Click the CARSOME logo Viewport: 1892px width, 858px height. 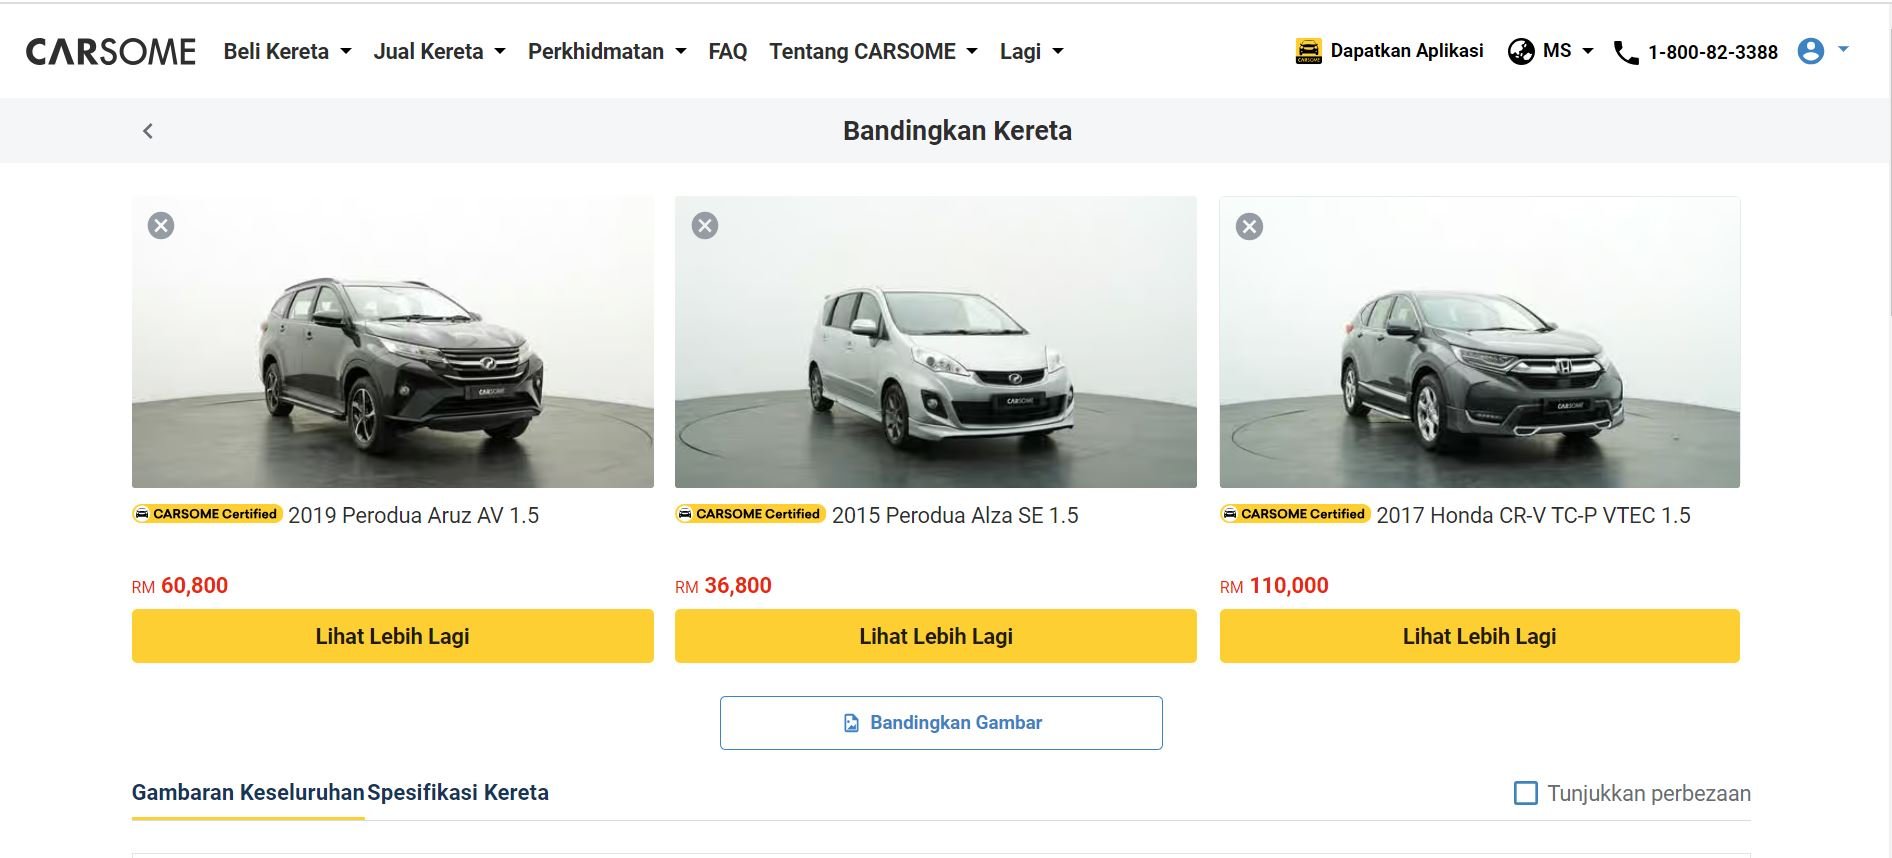tap(110, 52)
